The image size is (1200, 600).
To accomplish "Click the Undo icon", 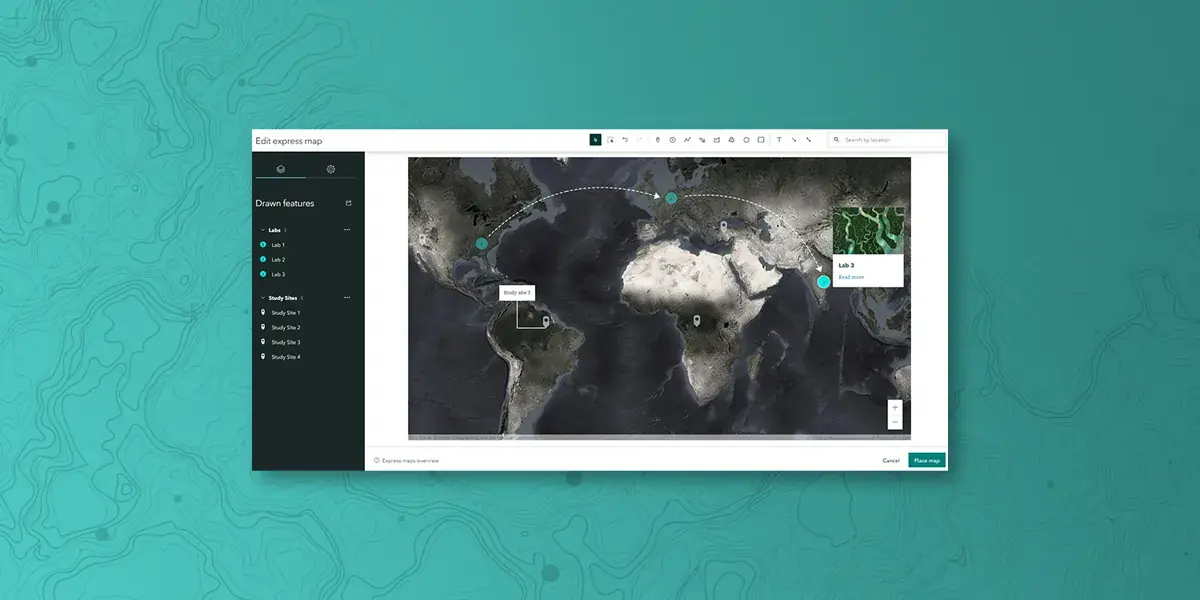I will point(625,139).
